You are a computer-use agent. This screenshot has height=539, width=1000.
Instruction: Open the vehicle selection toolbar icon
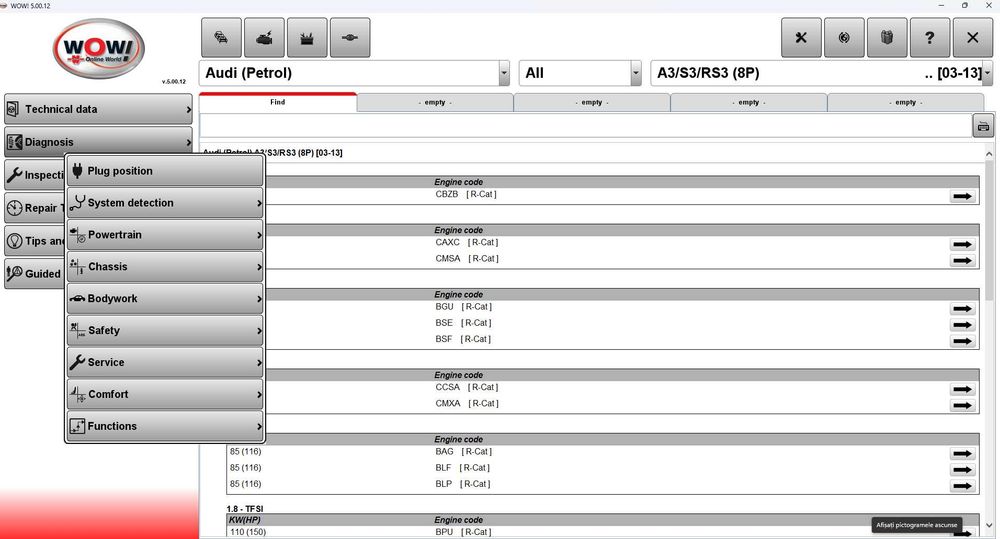click(x=221, y=38)
